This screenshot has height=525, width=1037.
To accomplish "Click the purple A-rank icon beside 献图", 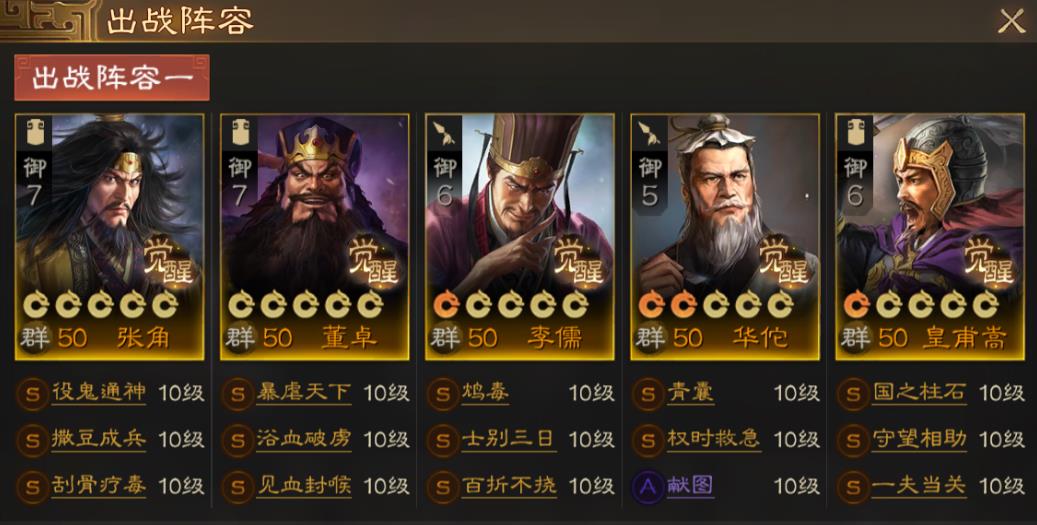I will (647, 487).
